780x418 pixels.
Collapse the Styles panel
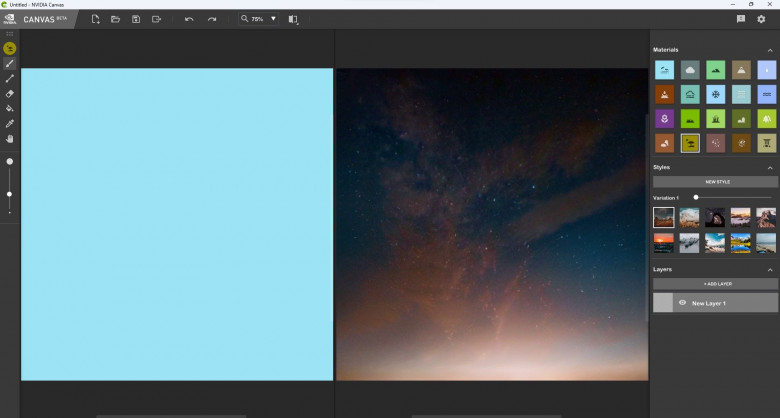pyautogui.click(x=770, y=168)
